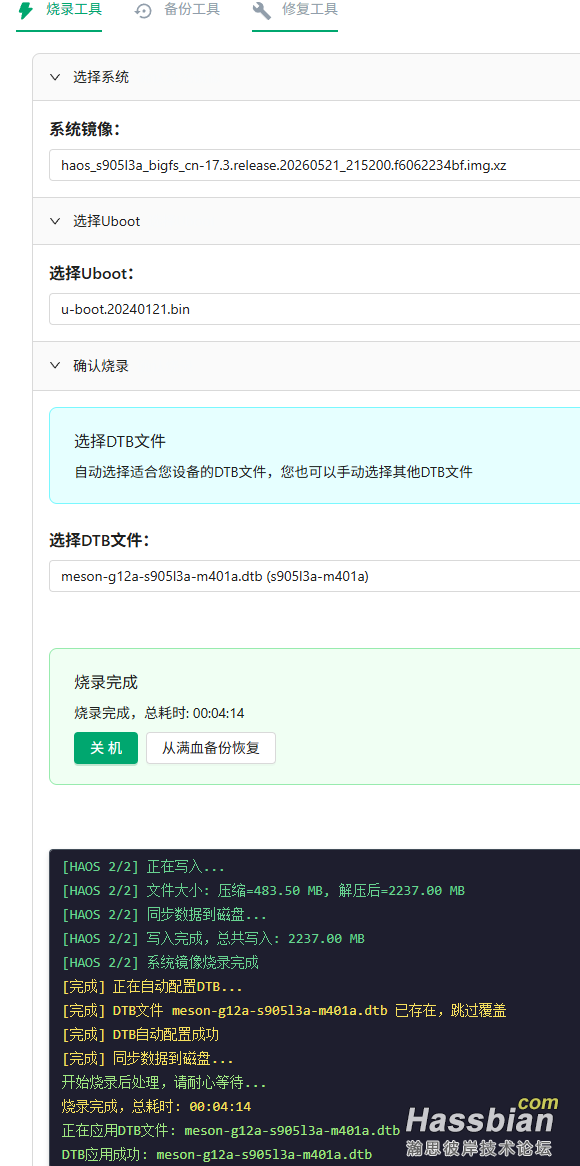Image resolution: width=580 pixels, height=1166 pixels.
Task: Click the backup tool history icon
Action: 144,10
